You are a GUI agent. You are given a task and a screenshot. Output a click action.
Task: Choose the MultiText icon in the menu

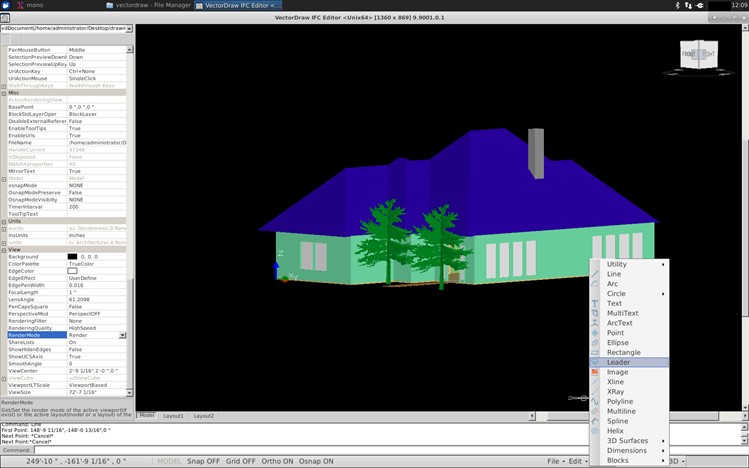point(595,313)
